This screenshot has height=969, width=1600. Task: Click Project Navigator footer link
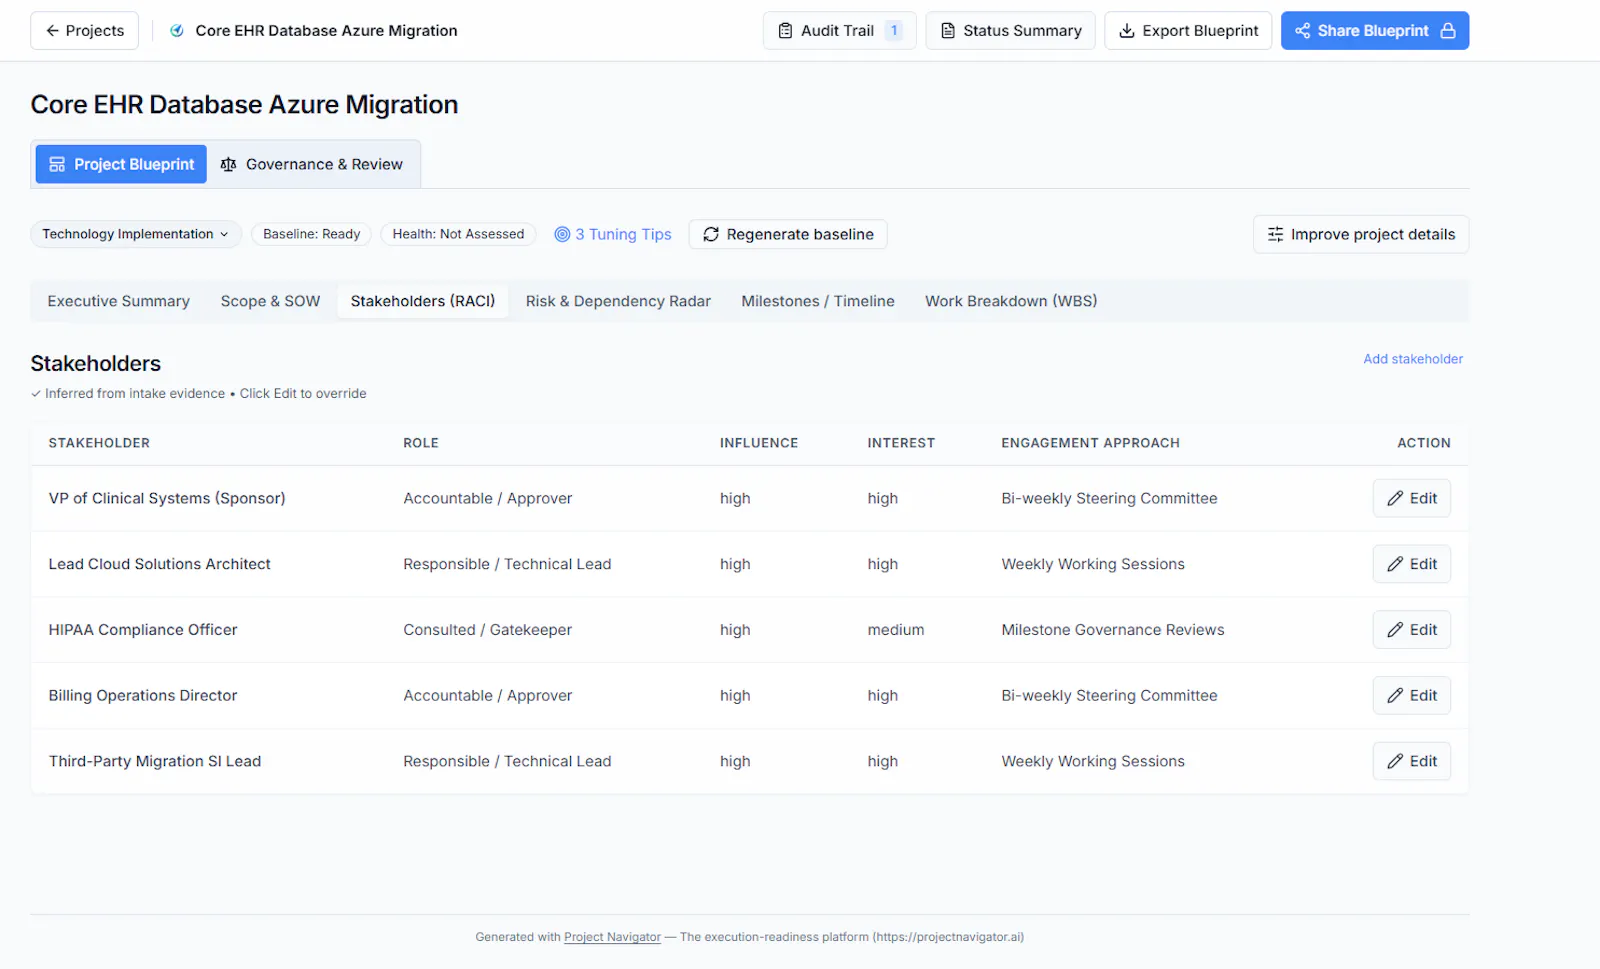612,937
